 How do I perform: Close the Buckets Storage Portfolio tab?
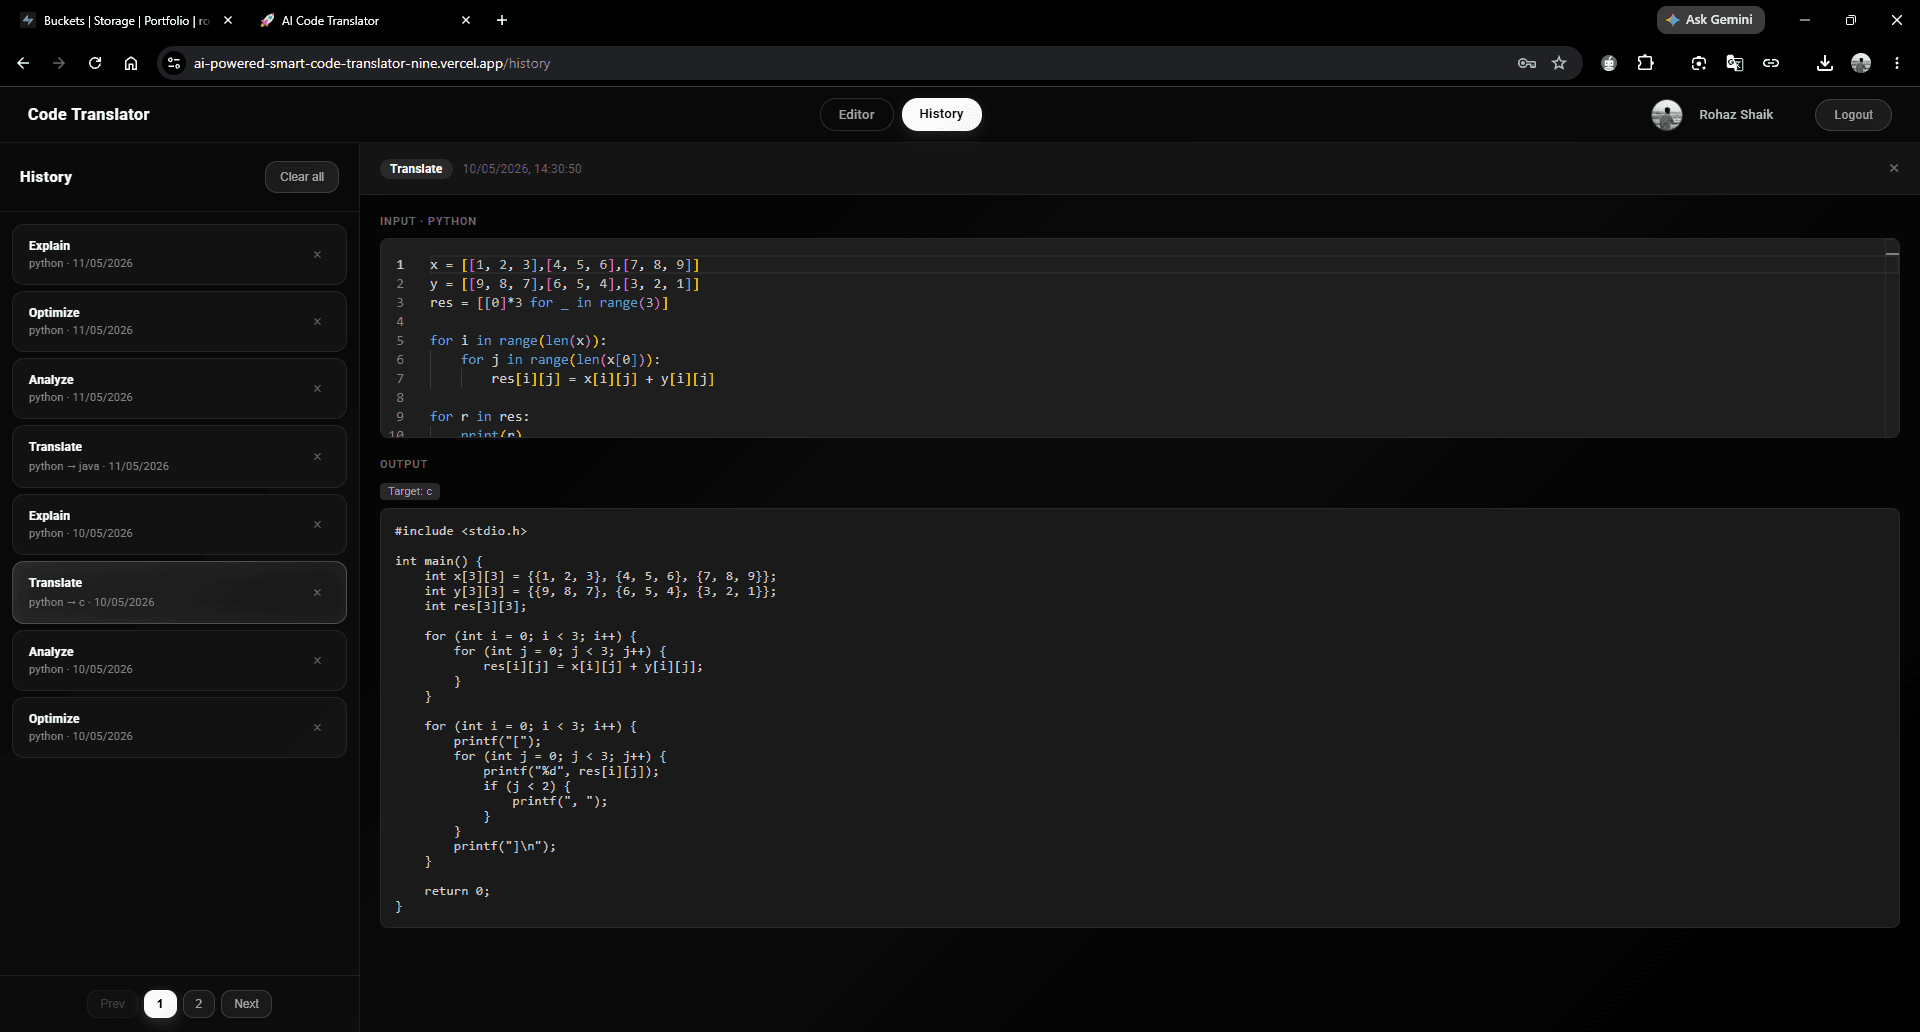coord(228,20)
